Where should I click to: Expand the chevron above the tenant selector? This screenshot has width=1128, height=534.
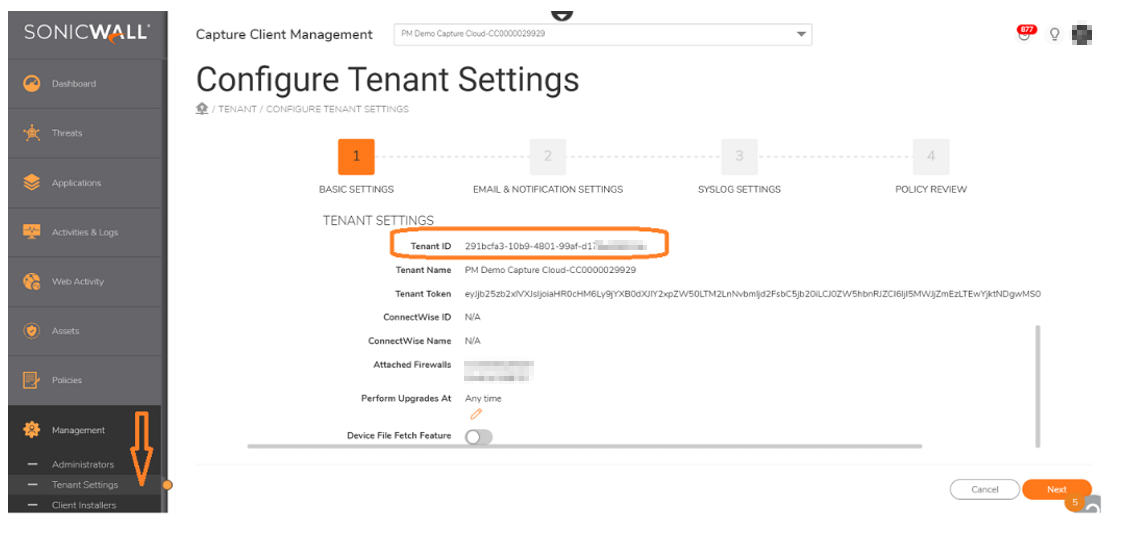tap(563, 15)
